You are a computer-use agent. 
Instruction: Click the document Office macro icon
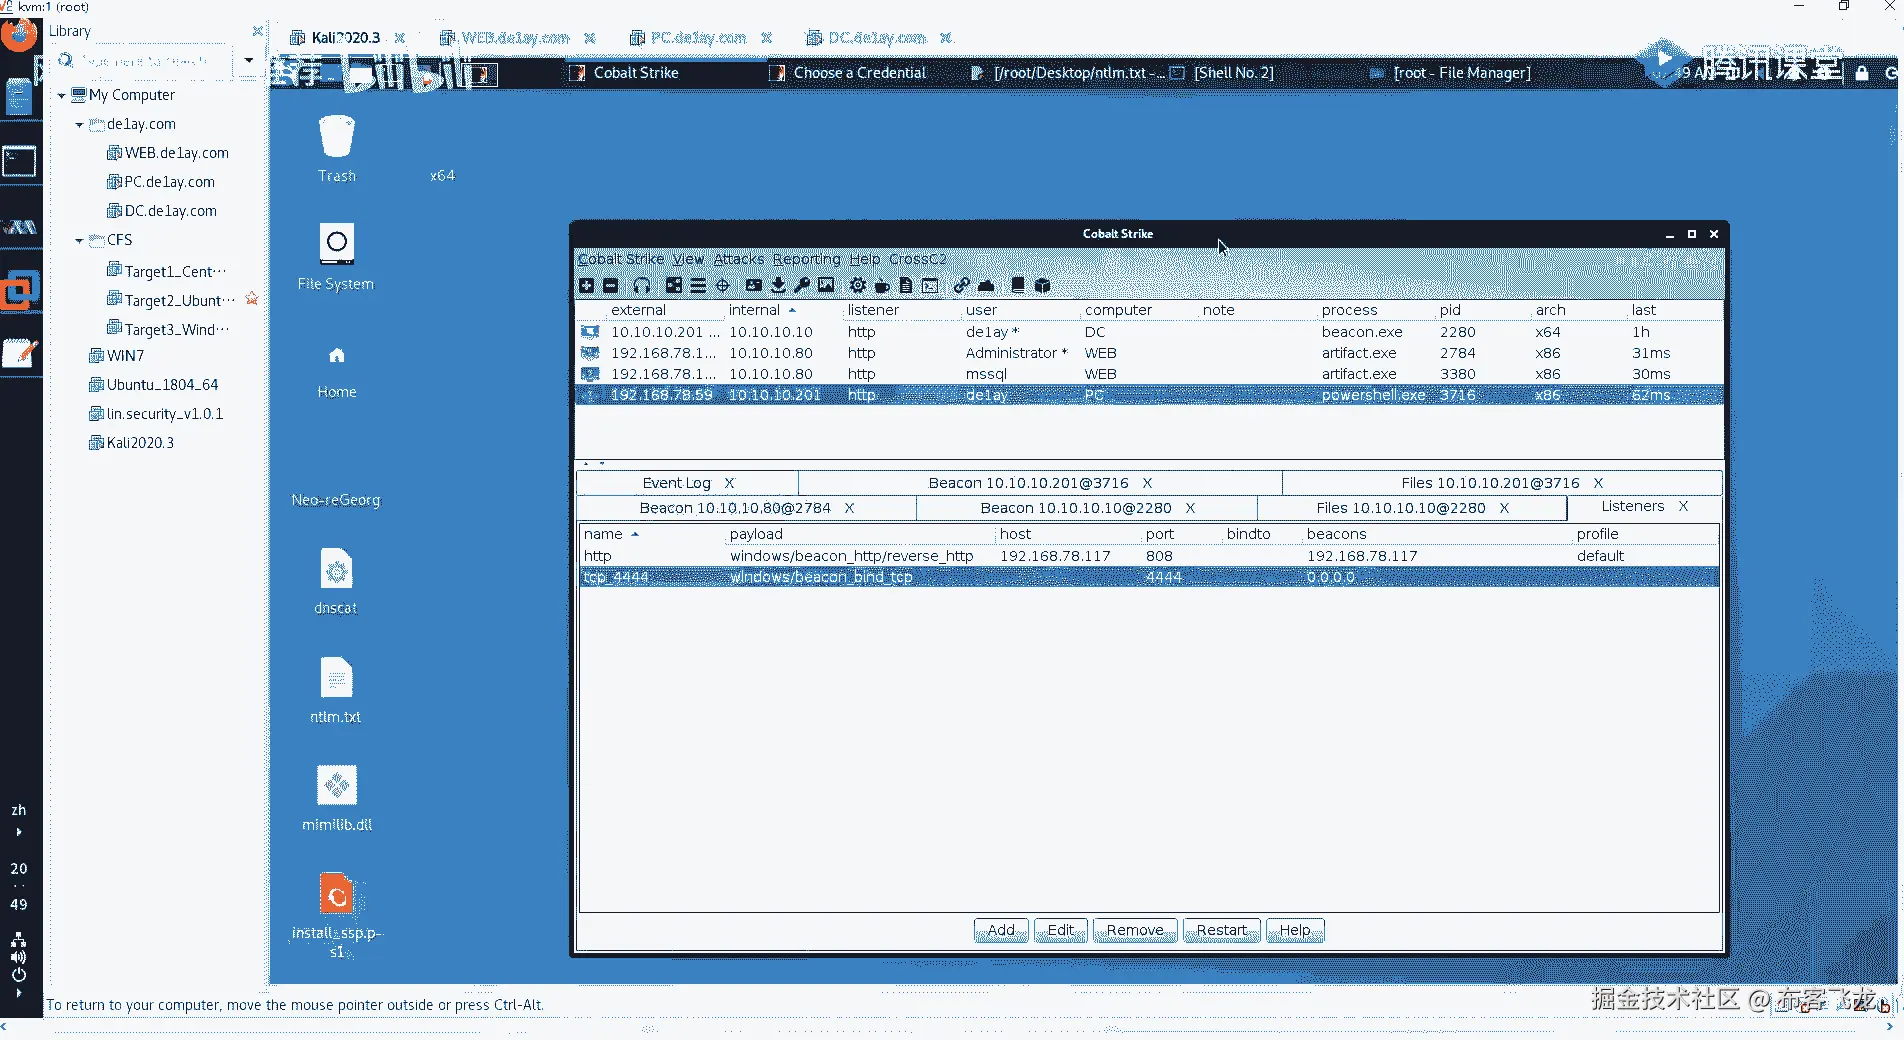click(906, 286)
